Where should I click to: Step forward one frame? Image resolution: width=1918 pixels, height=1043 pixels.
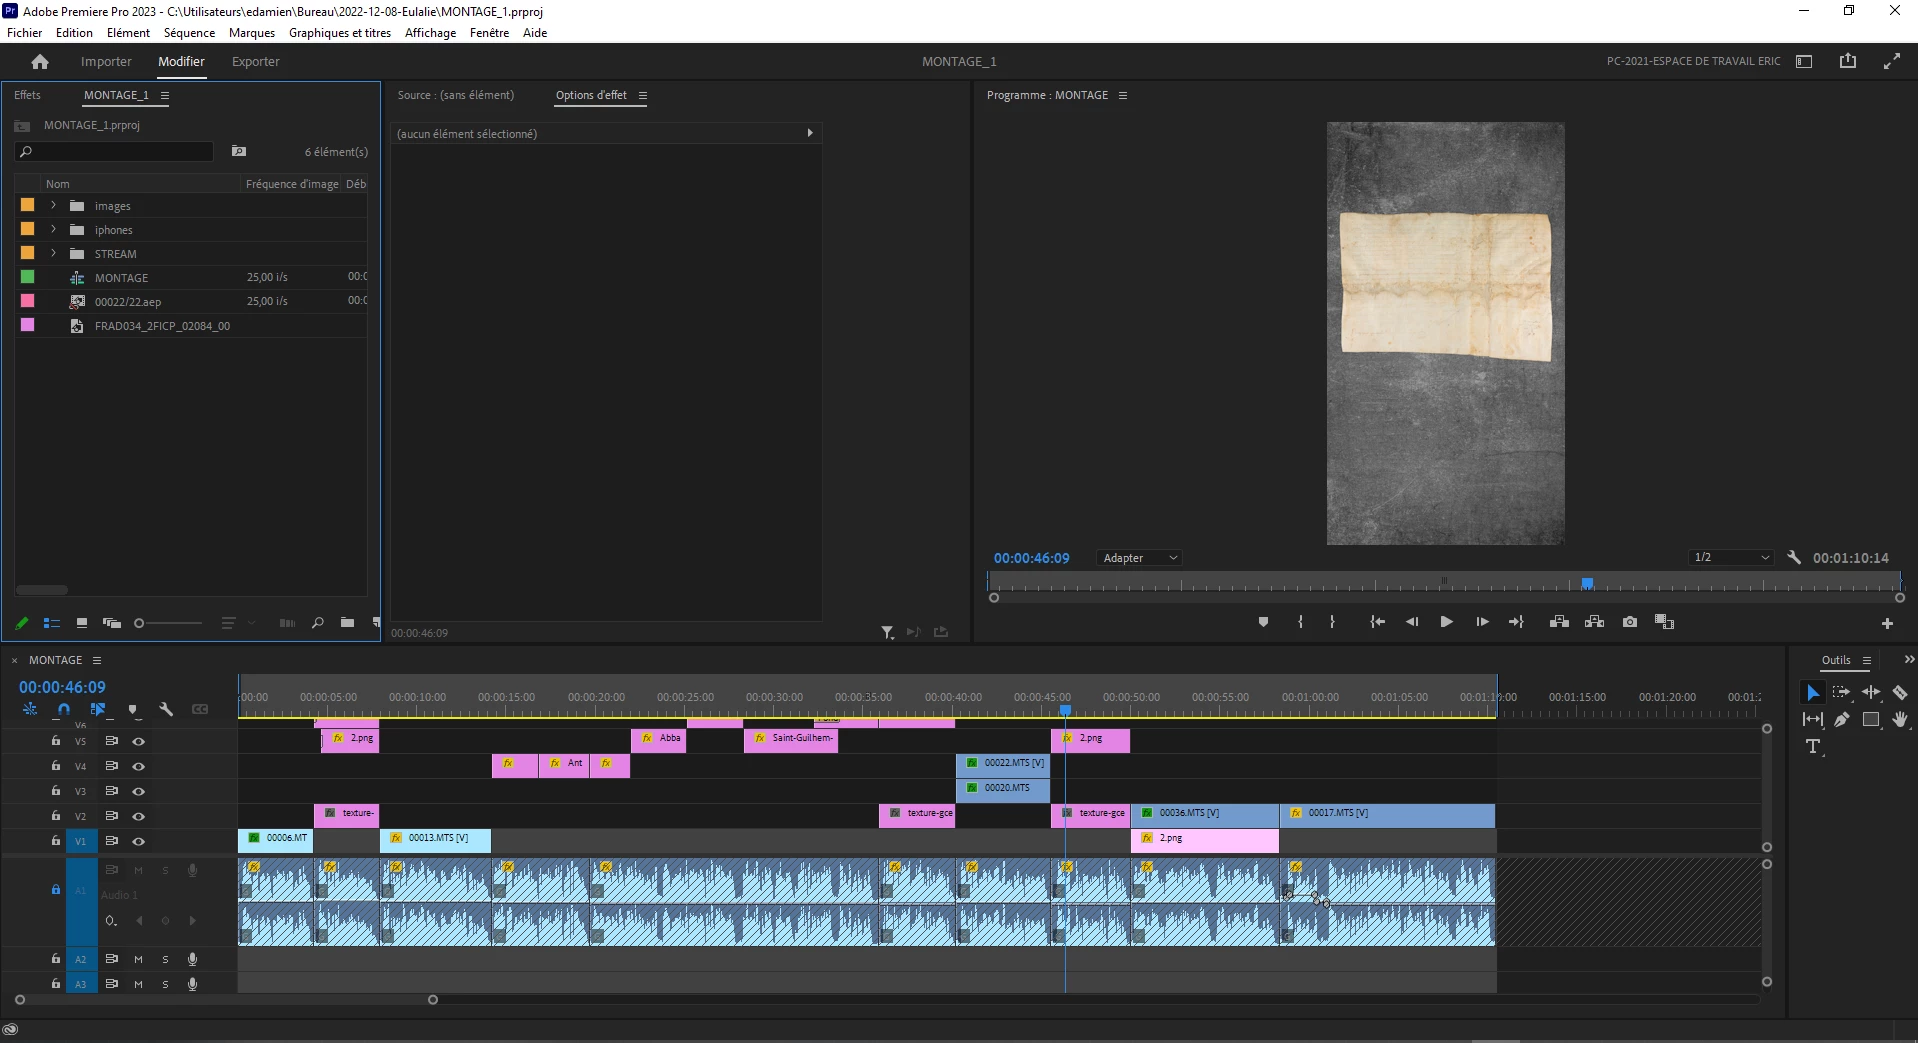1482,622
